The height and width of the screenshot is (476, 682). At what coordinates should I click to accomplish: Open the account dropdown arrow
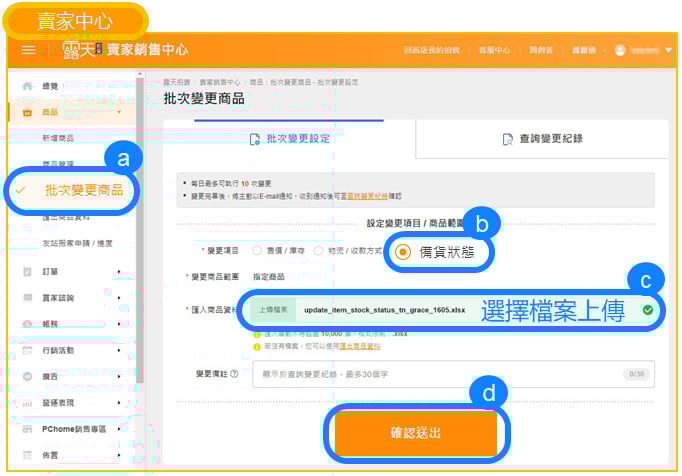668,50
